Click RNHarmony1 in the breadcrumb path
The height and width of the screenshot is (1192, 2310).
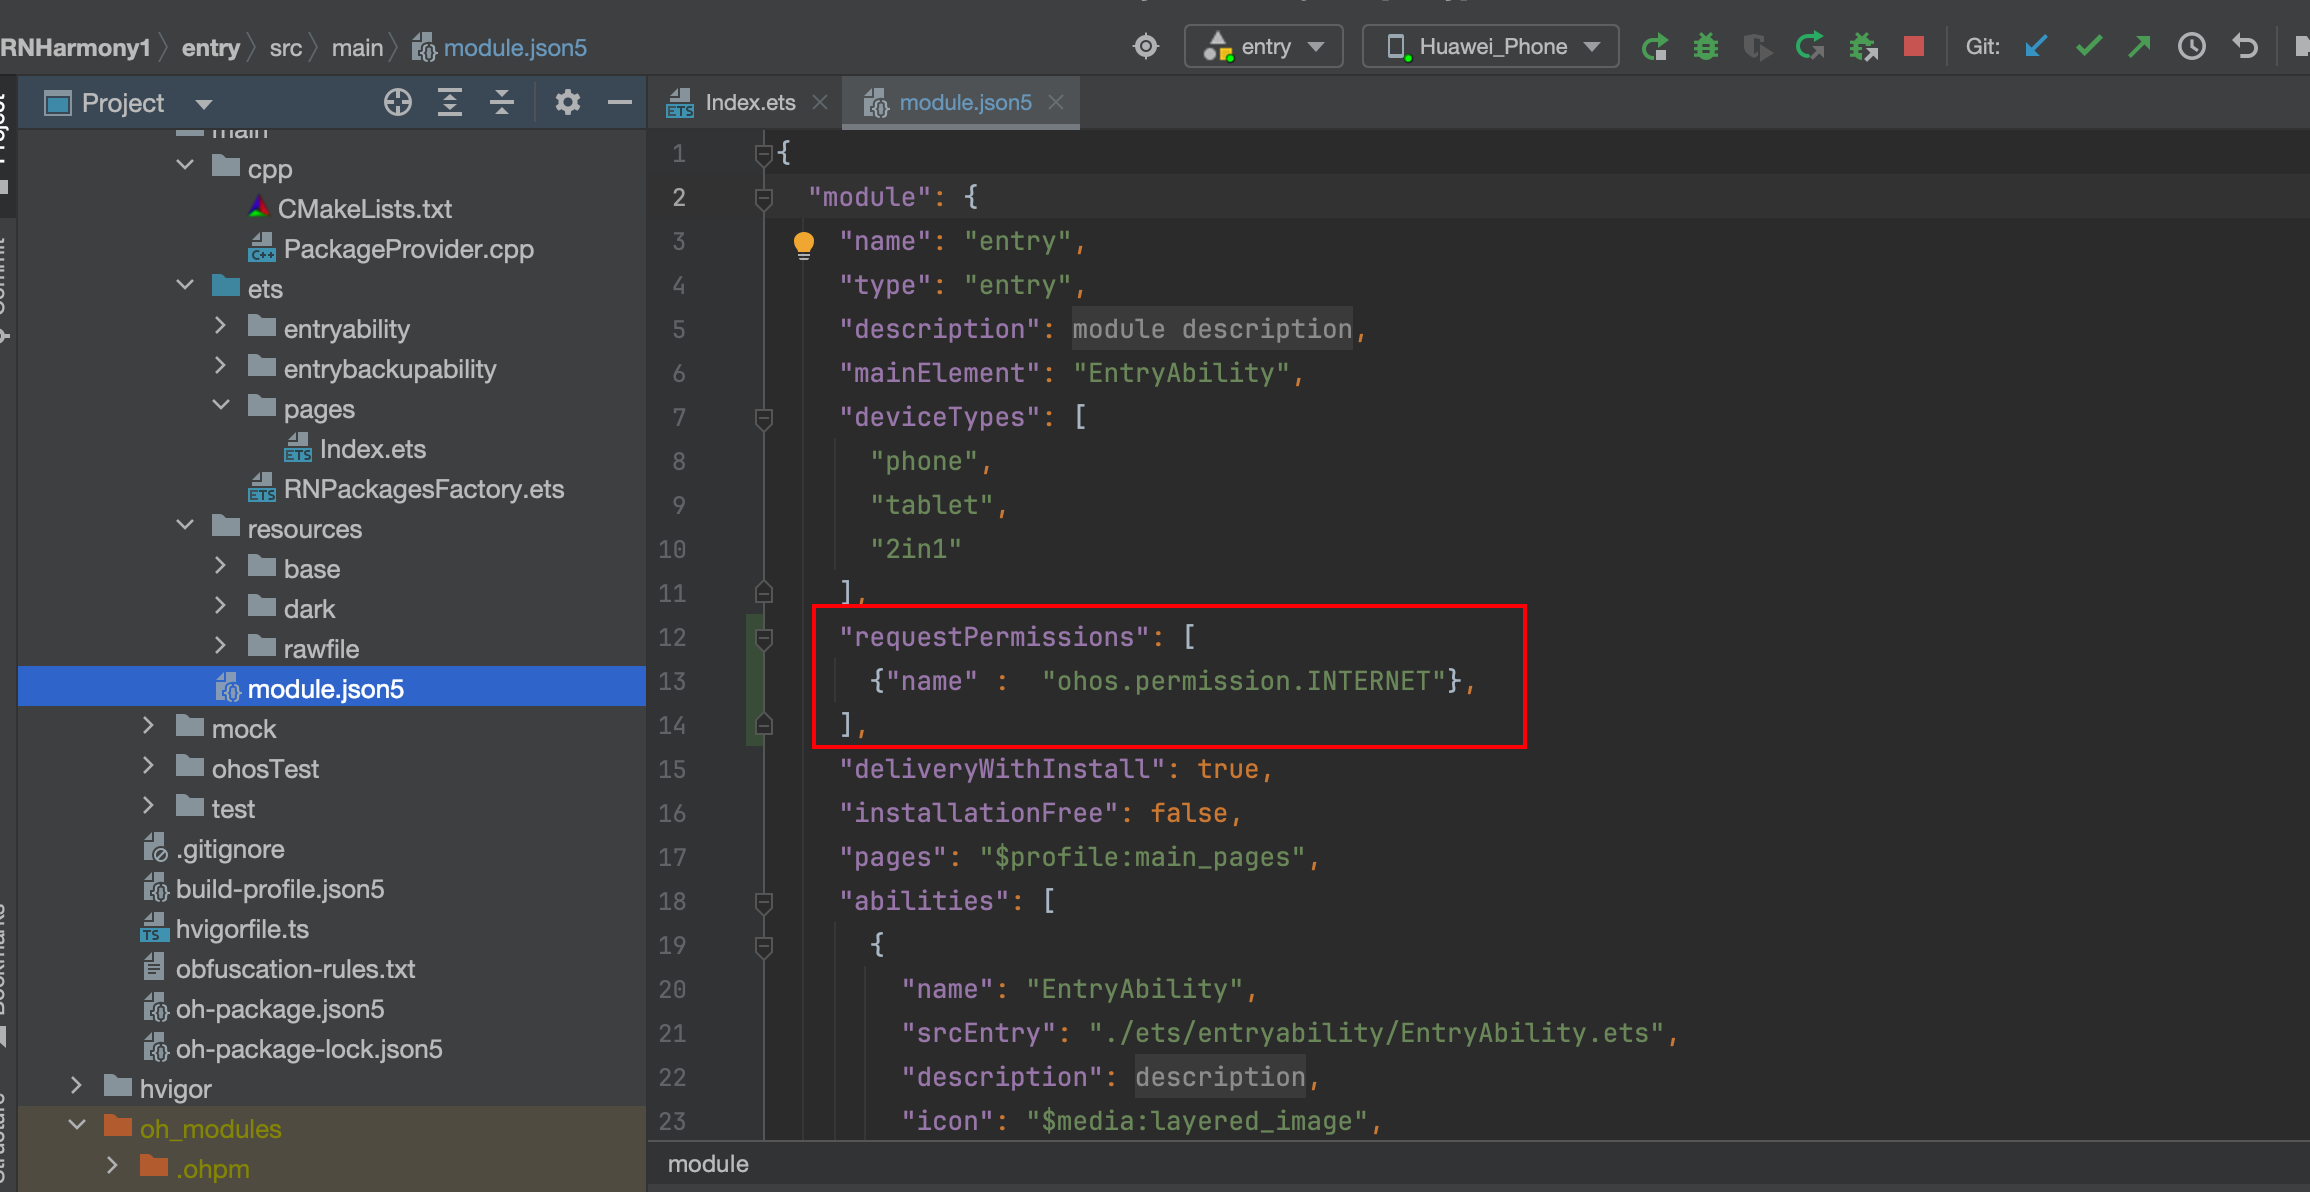75,48
